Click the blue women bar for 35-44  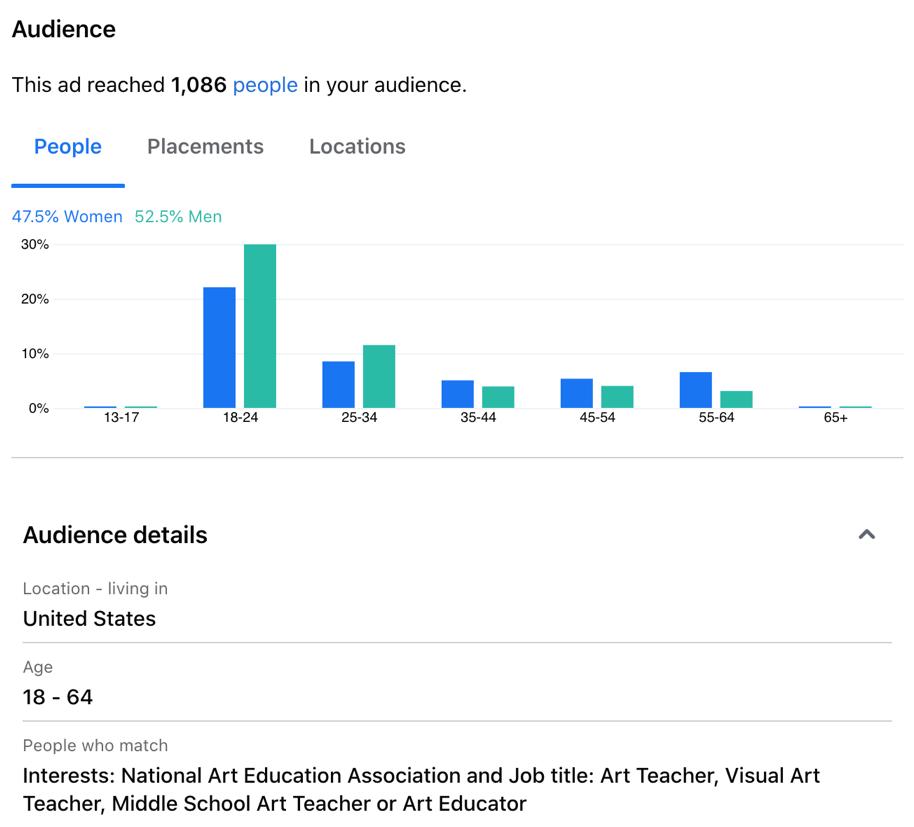(x=458, y=394)
